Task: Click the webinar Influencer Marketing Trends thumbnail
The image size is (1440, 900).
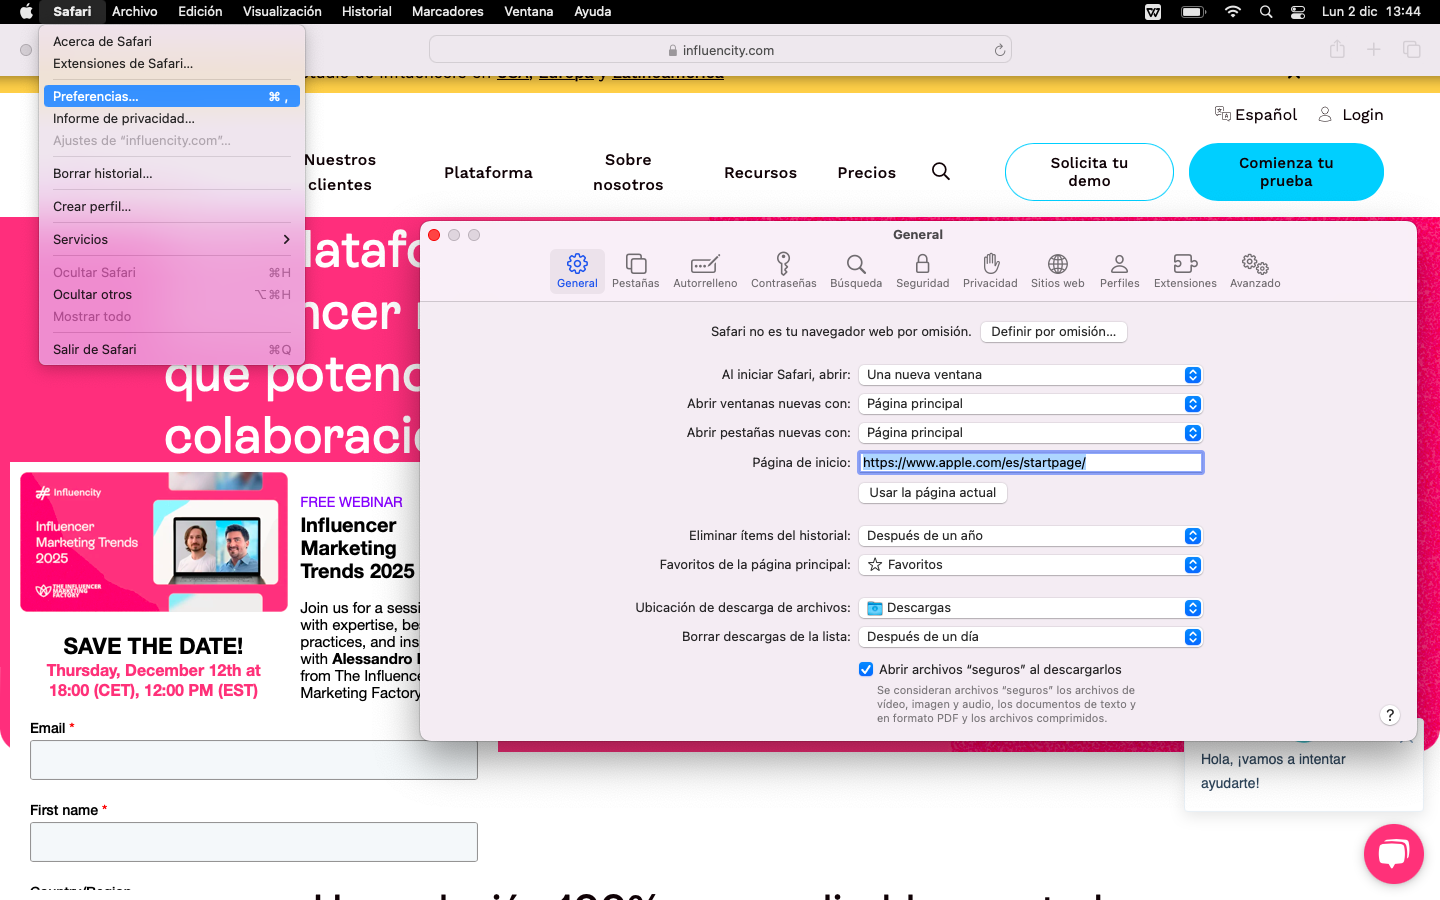Action: click(x=154, y=542)
